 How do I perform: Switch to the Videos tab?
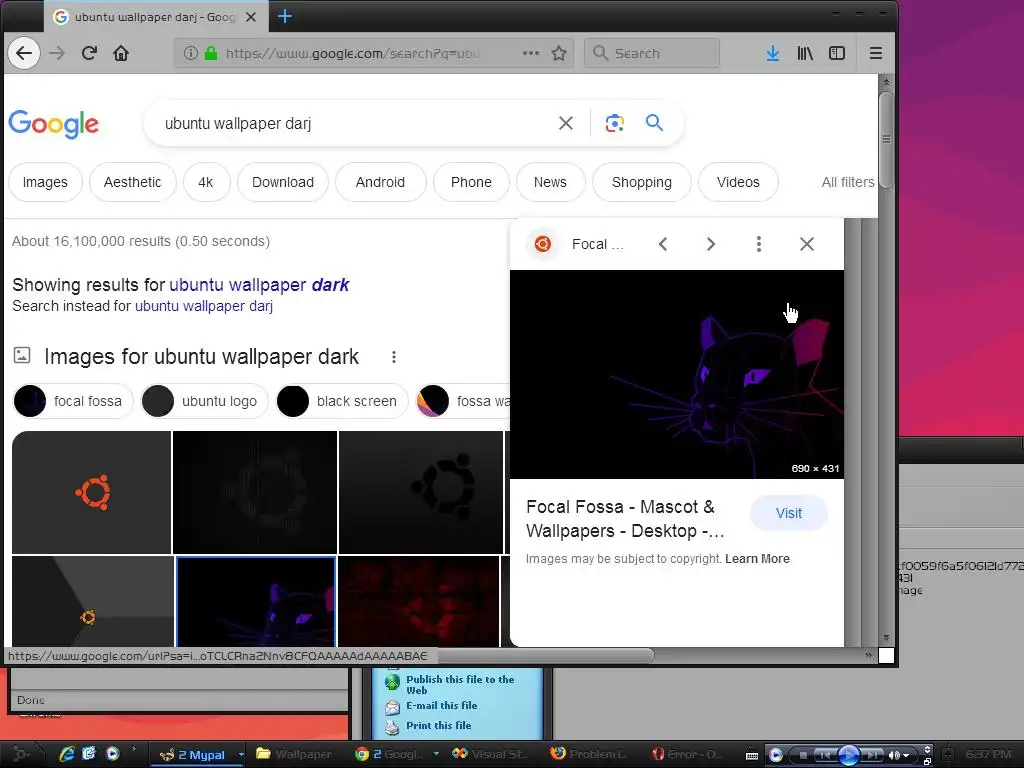click(x=738, y=182)
